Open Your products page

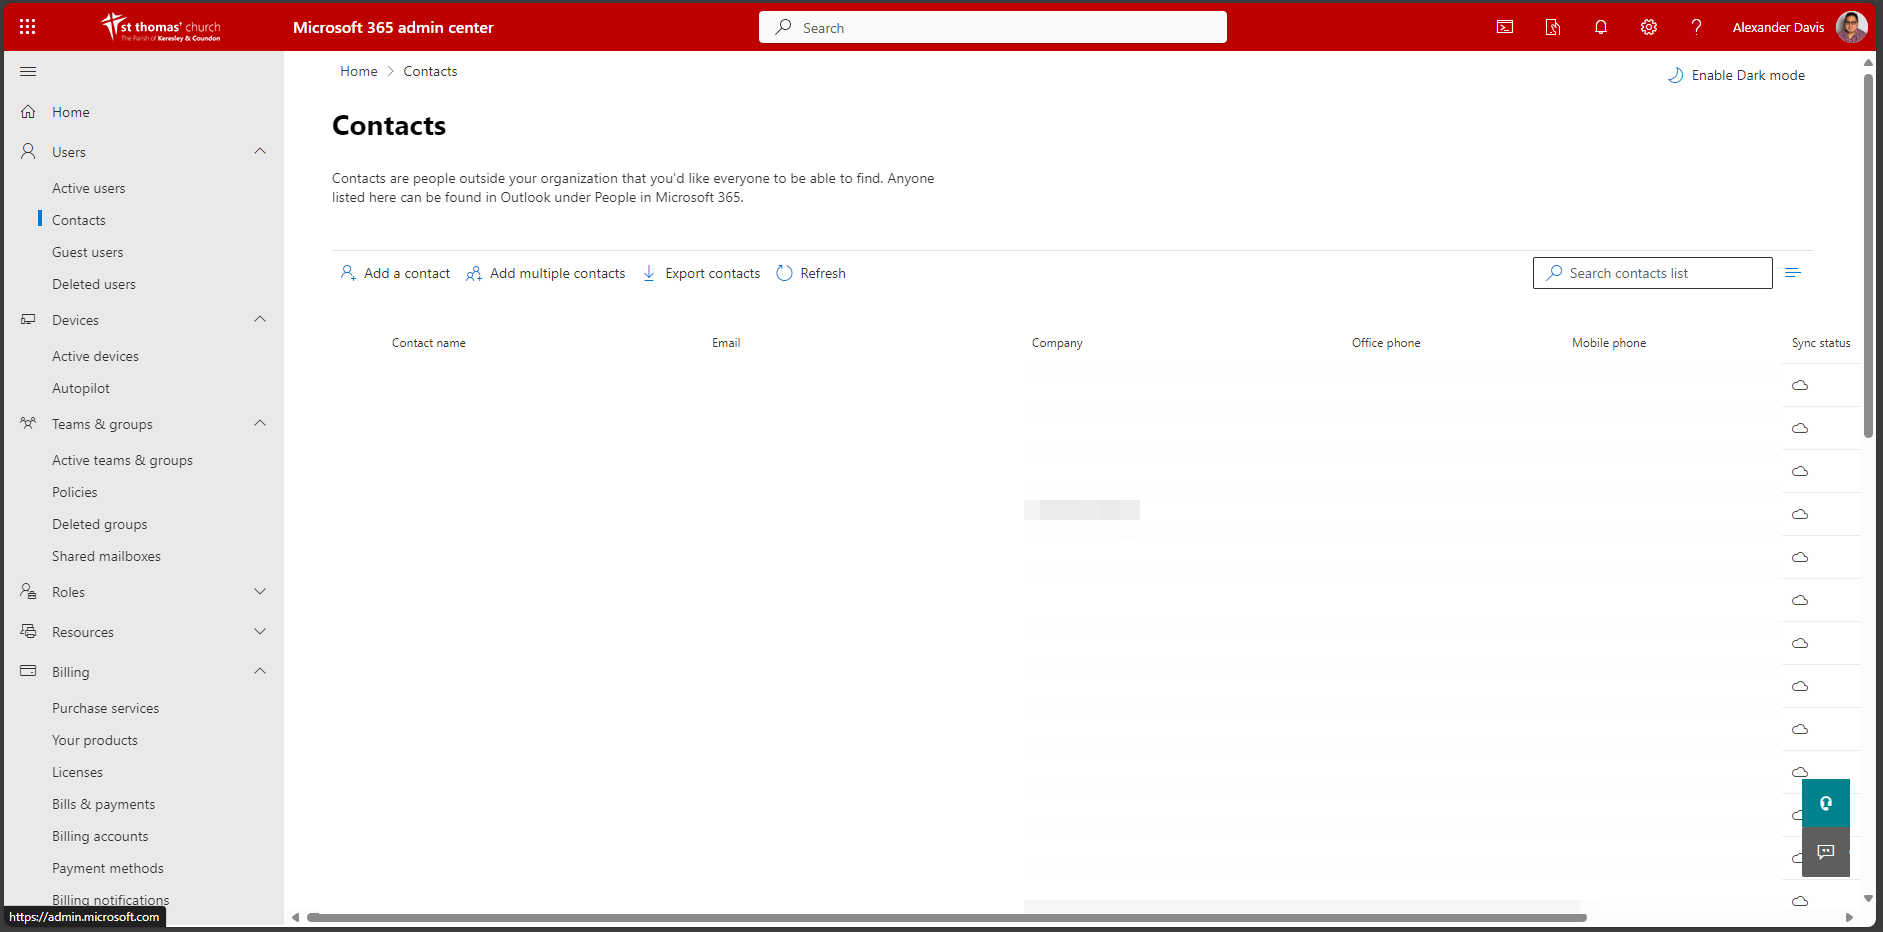coord(95,740)
